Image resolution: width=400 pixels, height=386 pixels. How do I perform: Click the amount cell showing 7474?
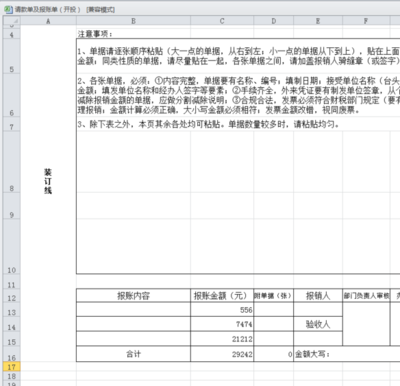click(x=222, y=324)
